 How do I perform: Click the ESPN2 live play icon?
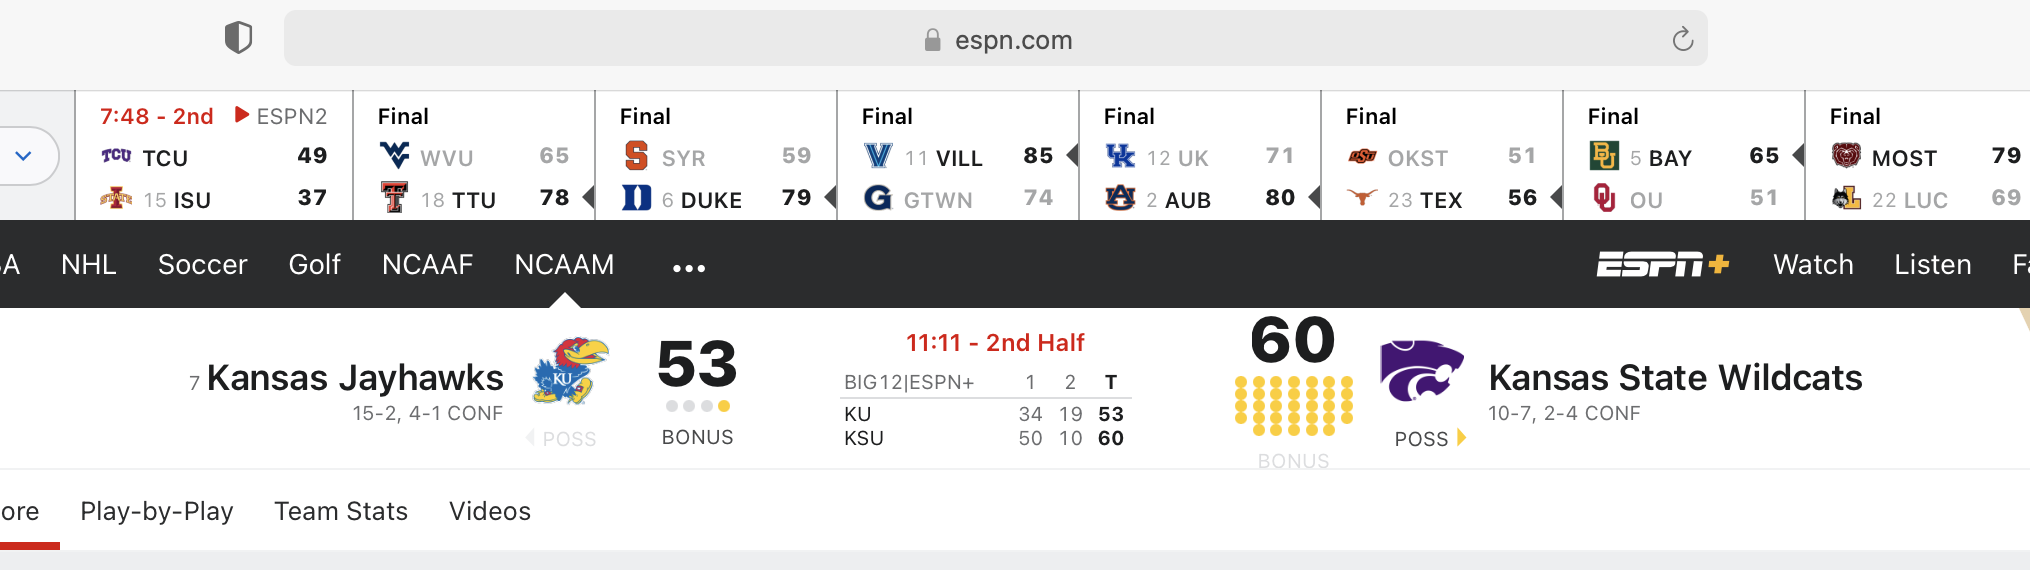pyautogui.click(x=242, y=115)
